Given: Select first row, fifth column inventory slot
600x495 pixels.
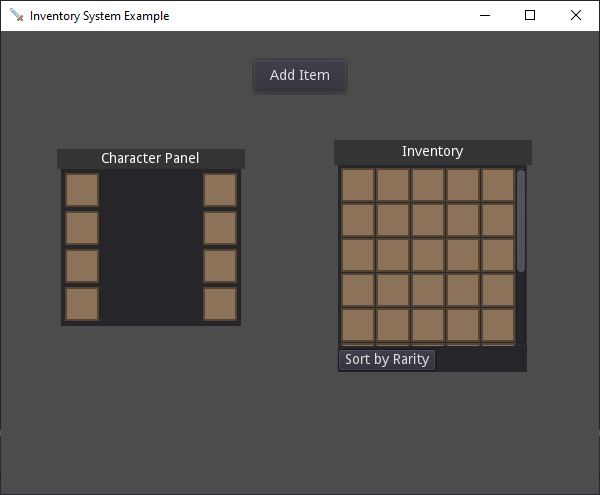Looking at the screenshot, I should tap(498, 185).
